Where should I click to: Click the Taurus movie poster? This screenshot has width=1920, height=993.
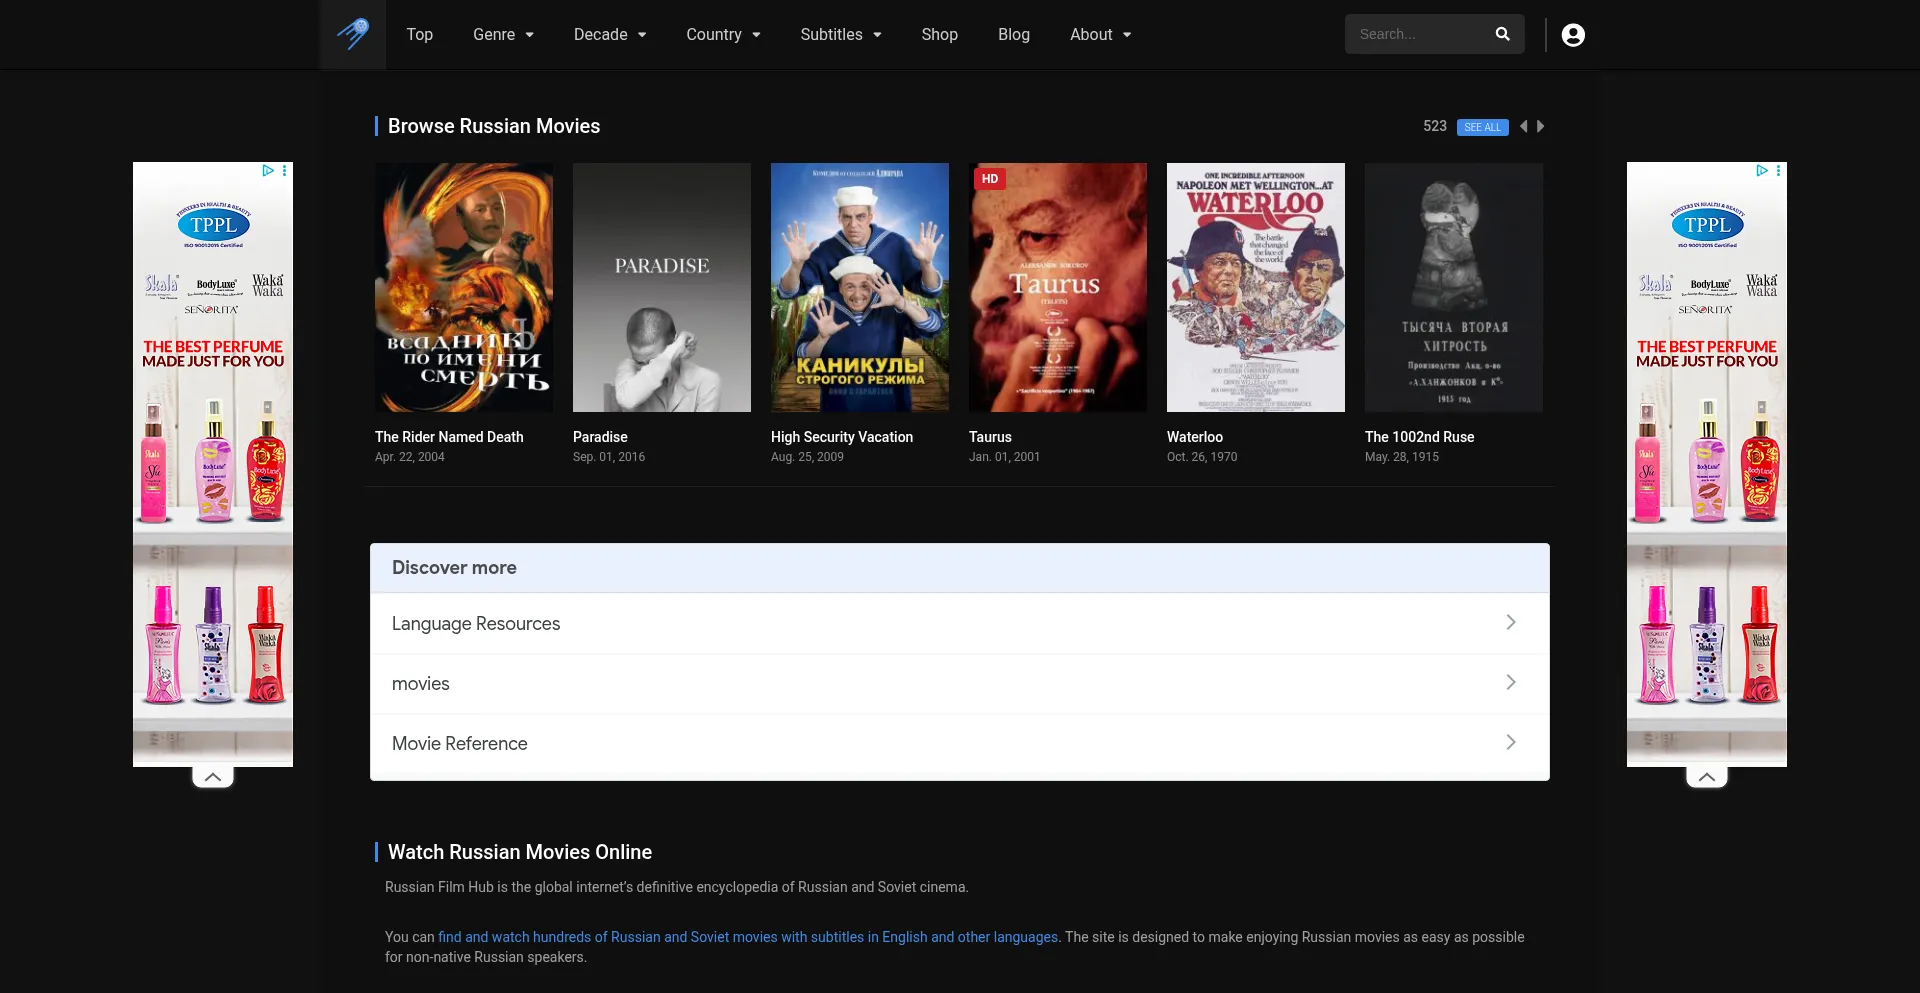coord(1058,287)
